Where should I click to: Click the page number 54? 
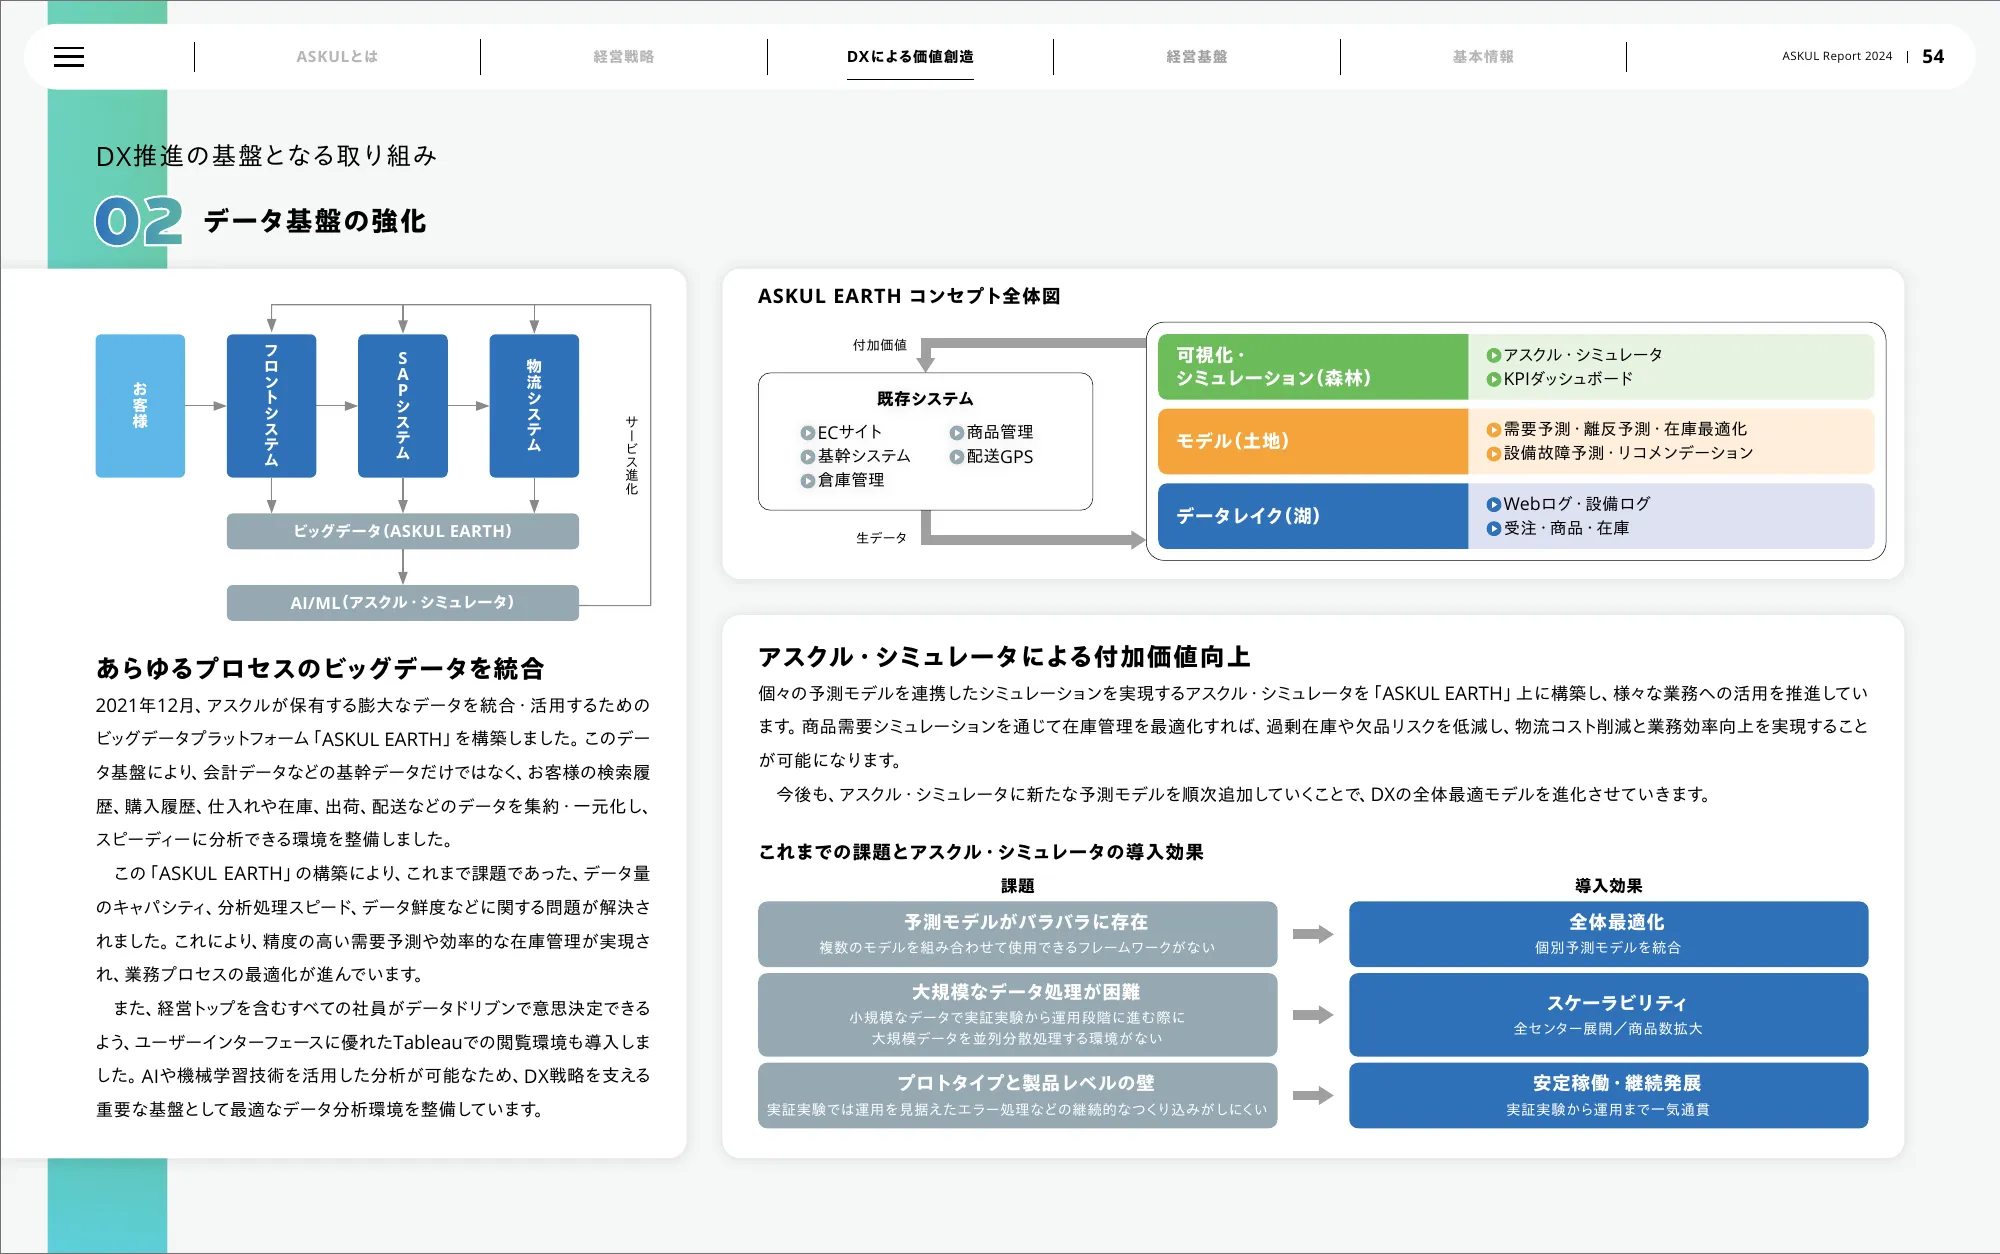coord(1932,57)
